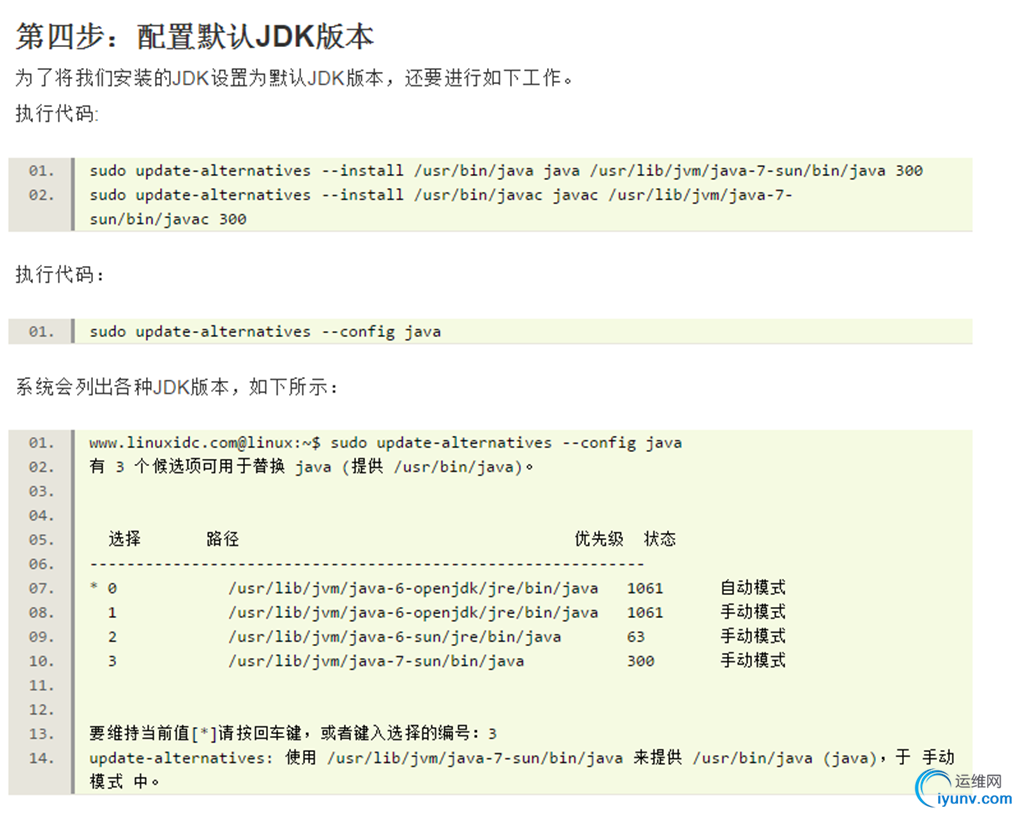
Task: Click the result line starting update-alternatives: 使用
Action: point(522,758)
